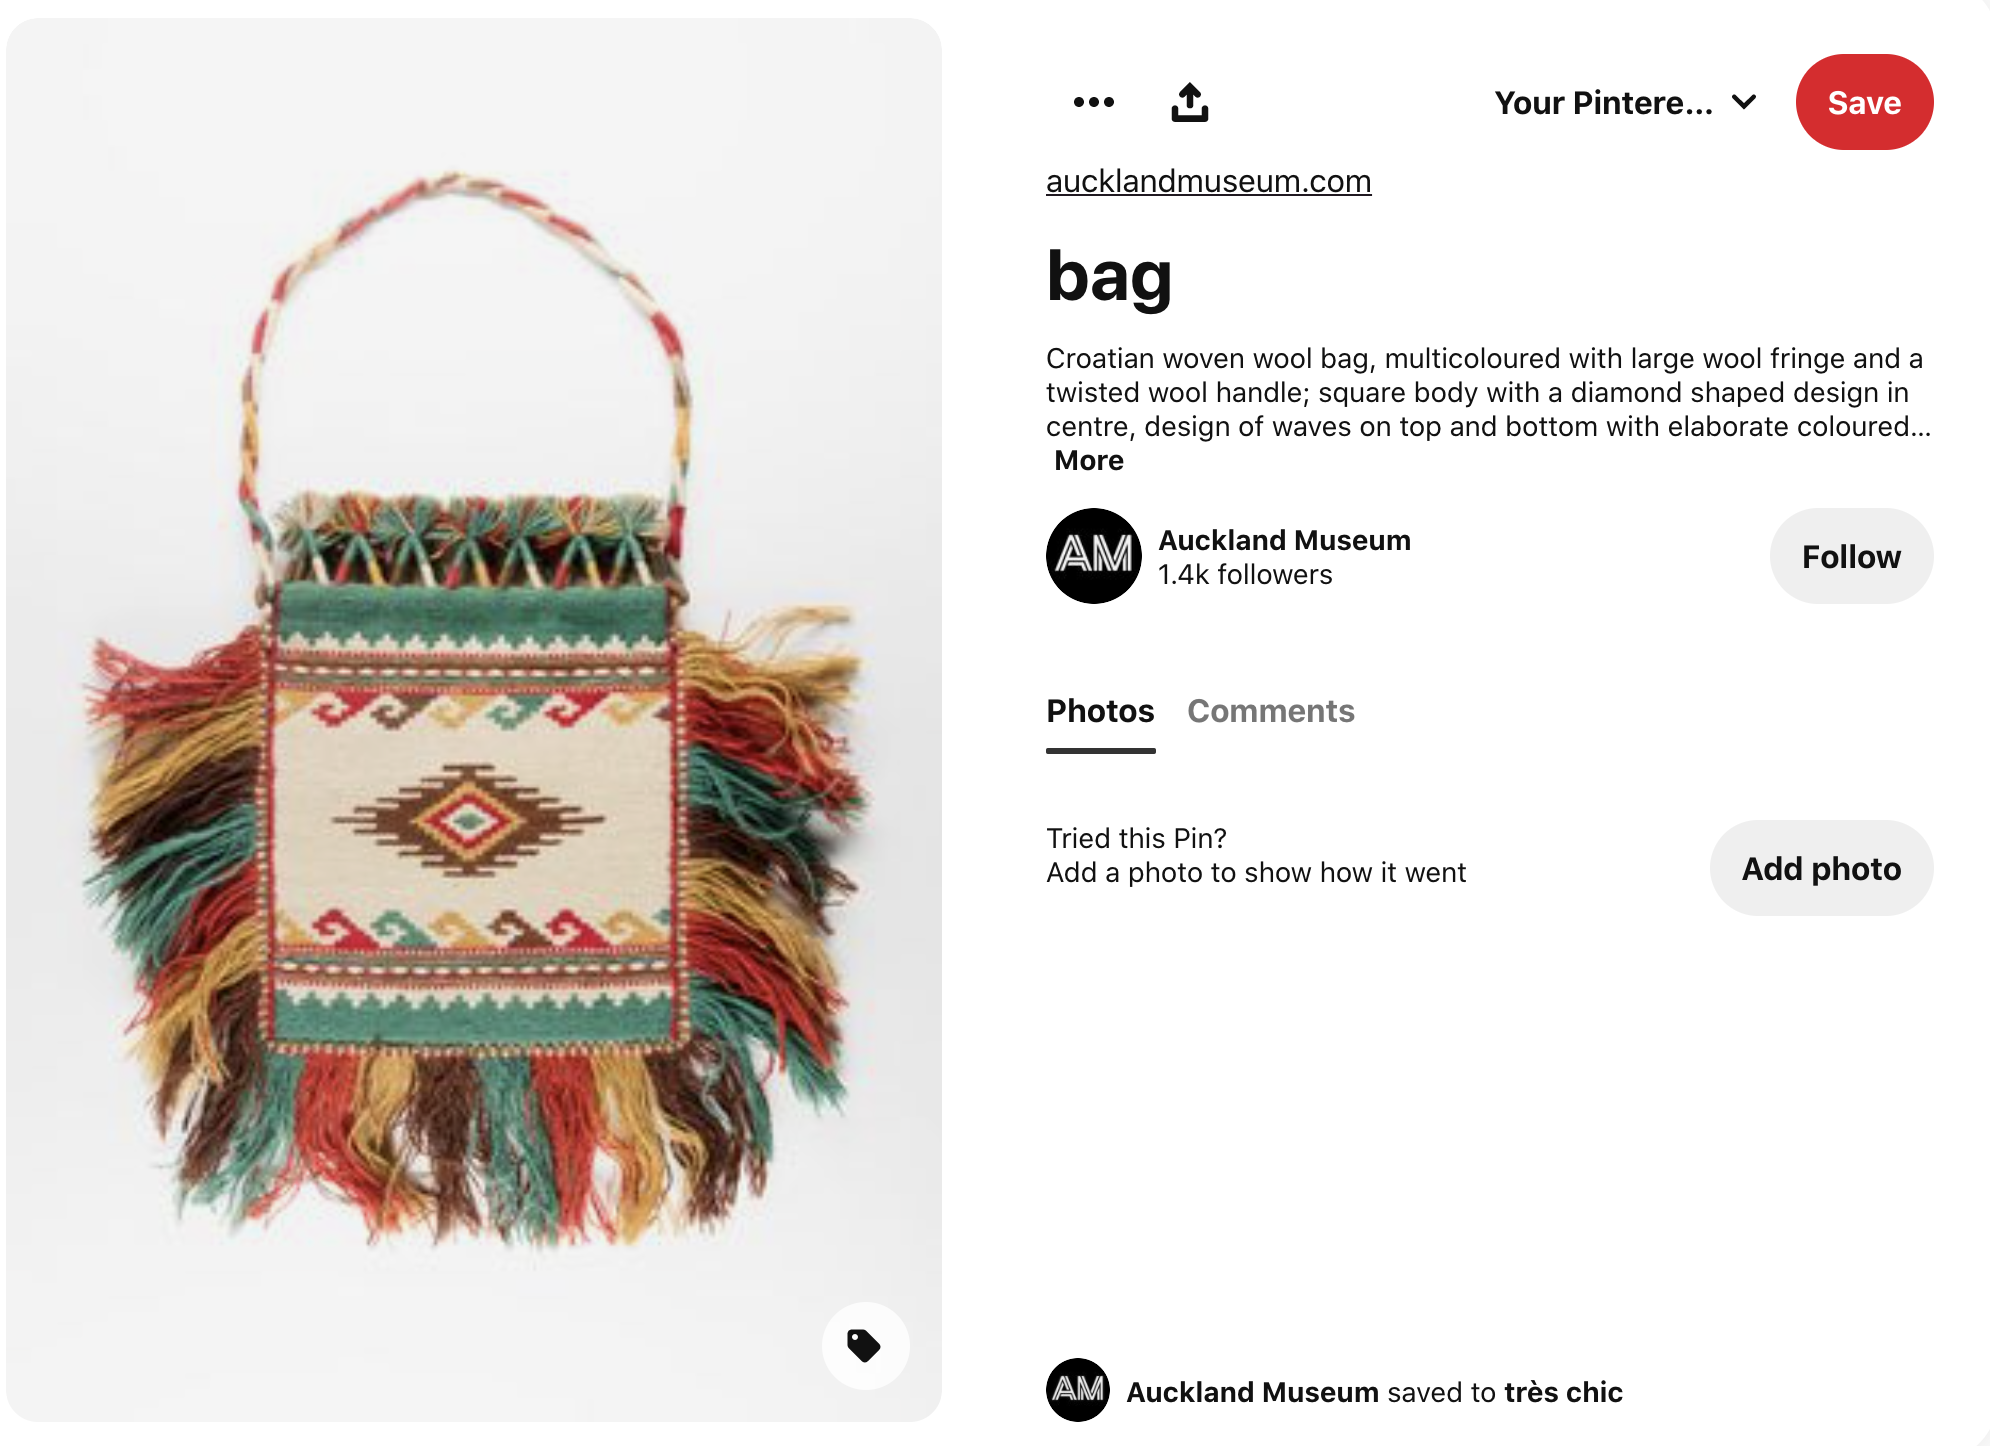This screenshot has width=1990, height=1446.
Task: Activate the Comments section
Action: pos(1271,711)
